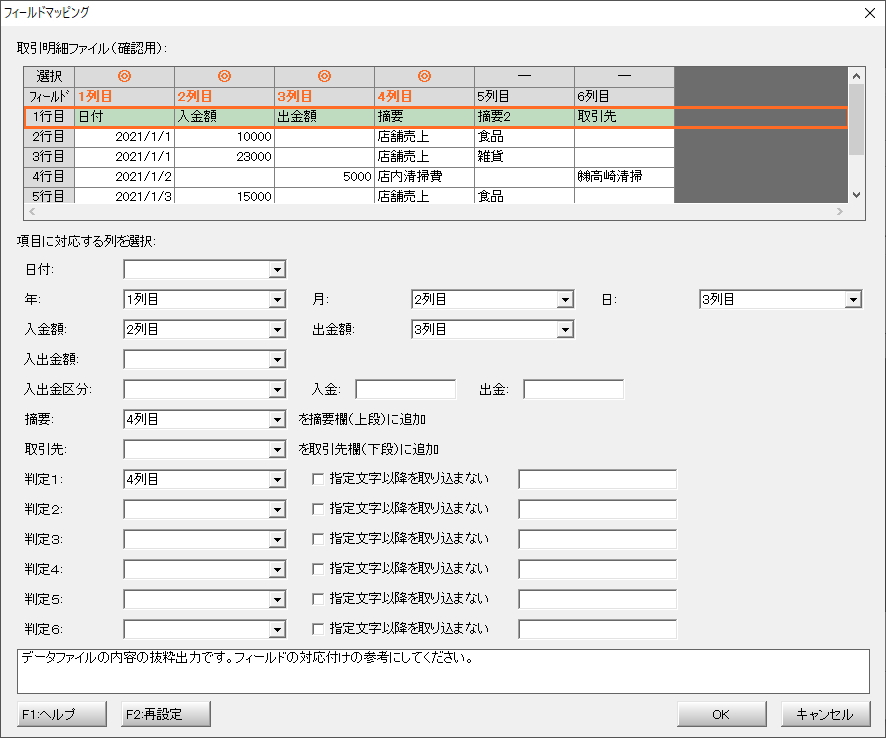Toggle 判定5 指定文字以降を取り込まない checkbox
886x738 pixels.
[318, 599]
